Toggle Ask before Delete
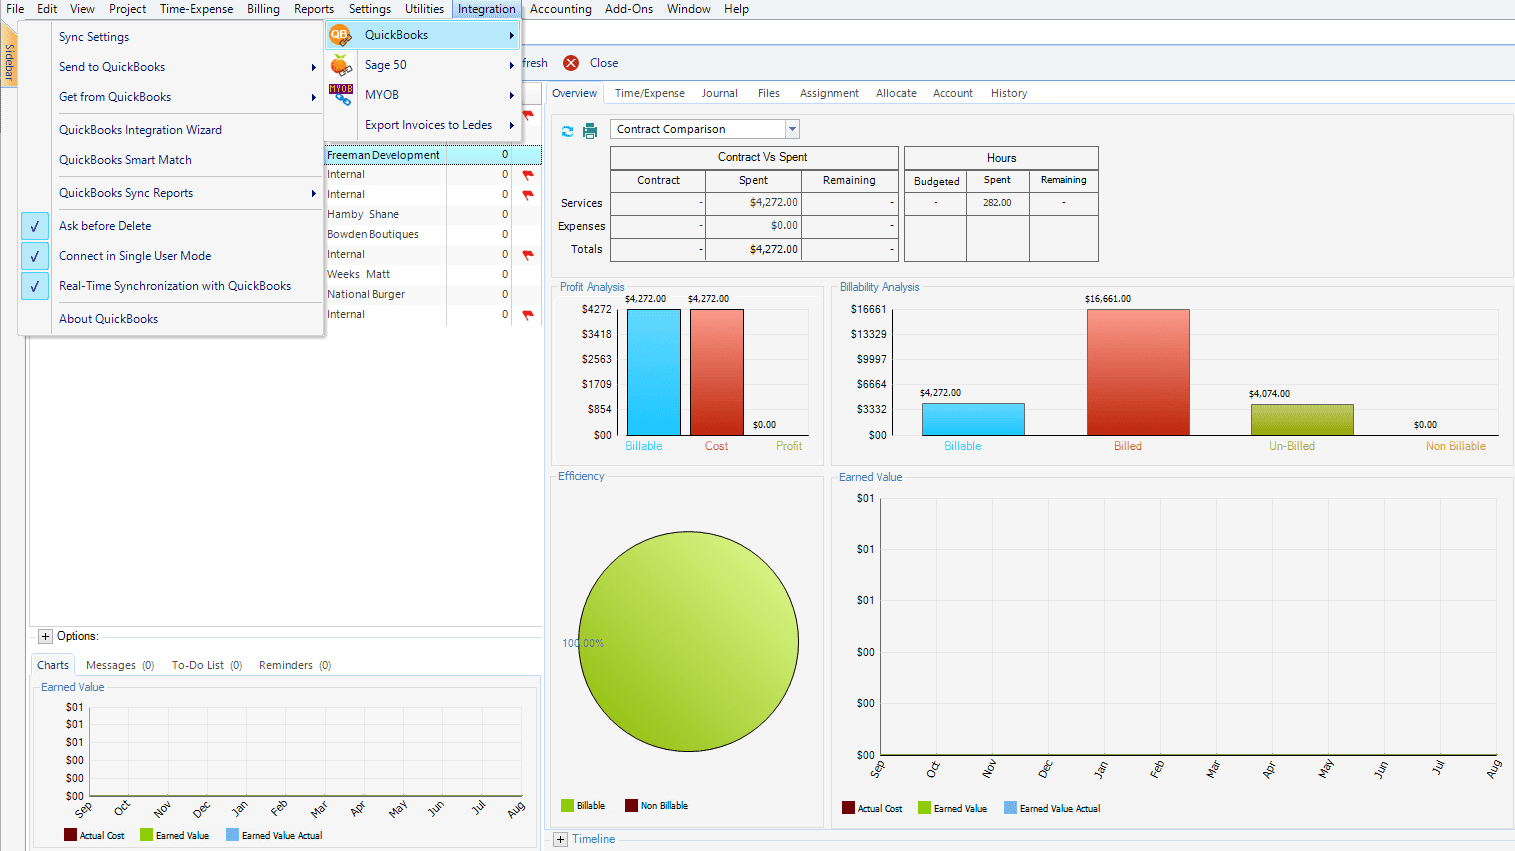Viewport: 1515px width, 851px height. [x=35, y=225]
